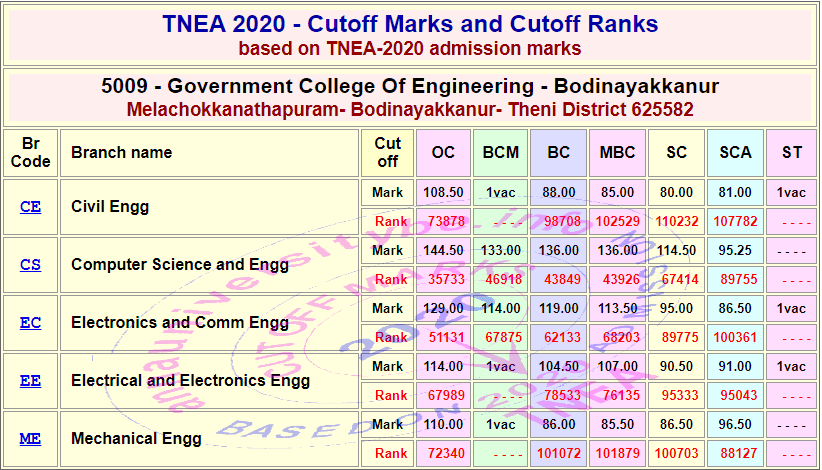Click the Branch name column header
This screenshot has width=822, height=470.
coord(121,153)
